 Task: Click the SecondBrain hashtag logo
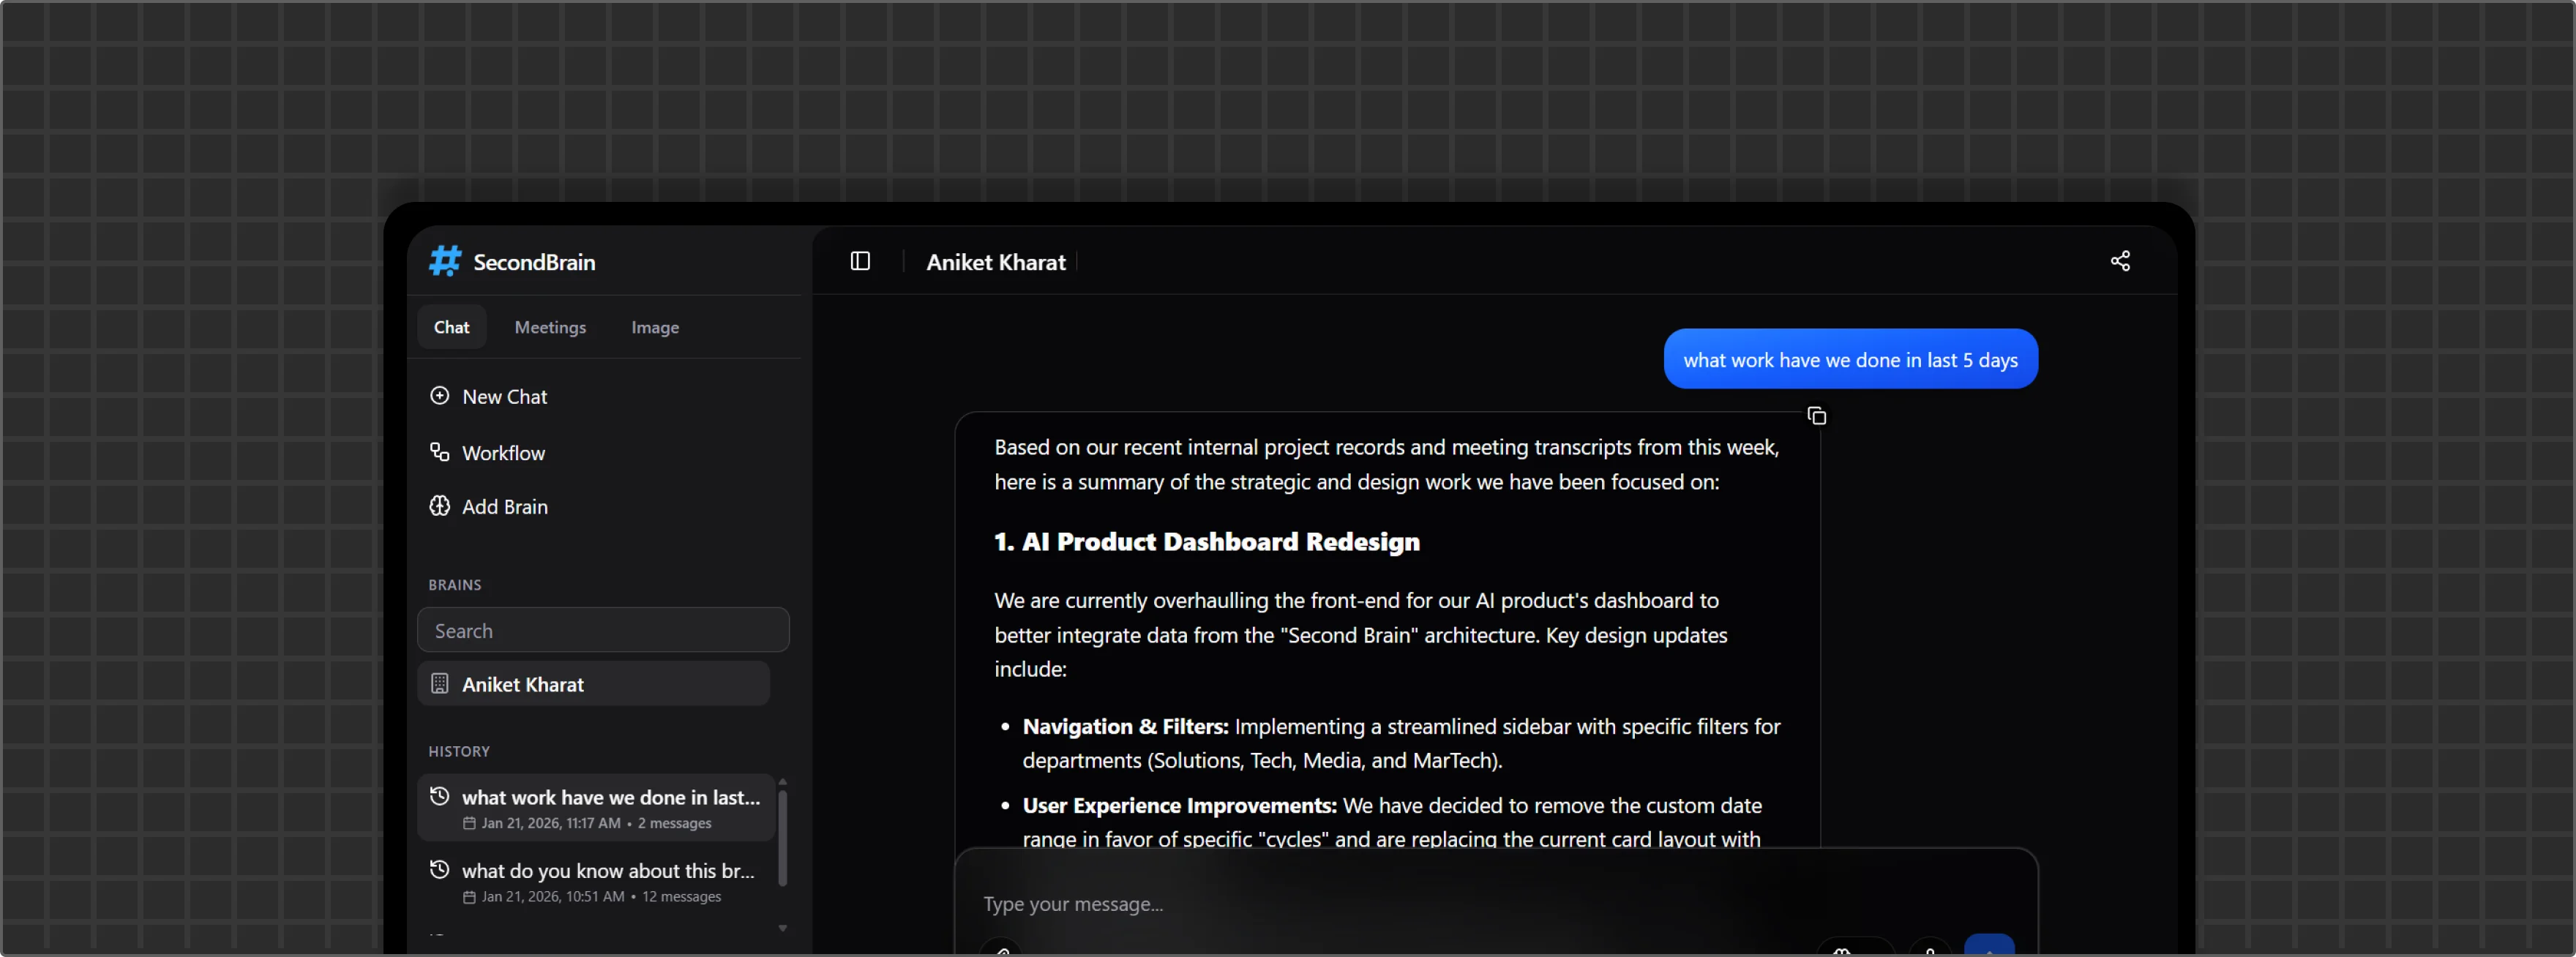[445, 261]
